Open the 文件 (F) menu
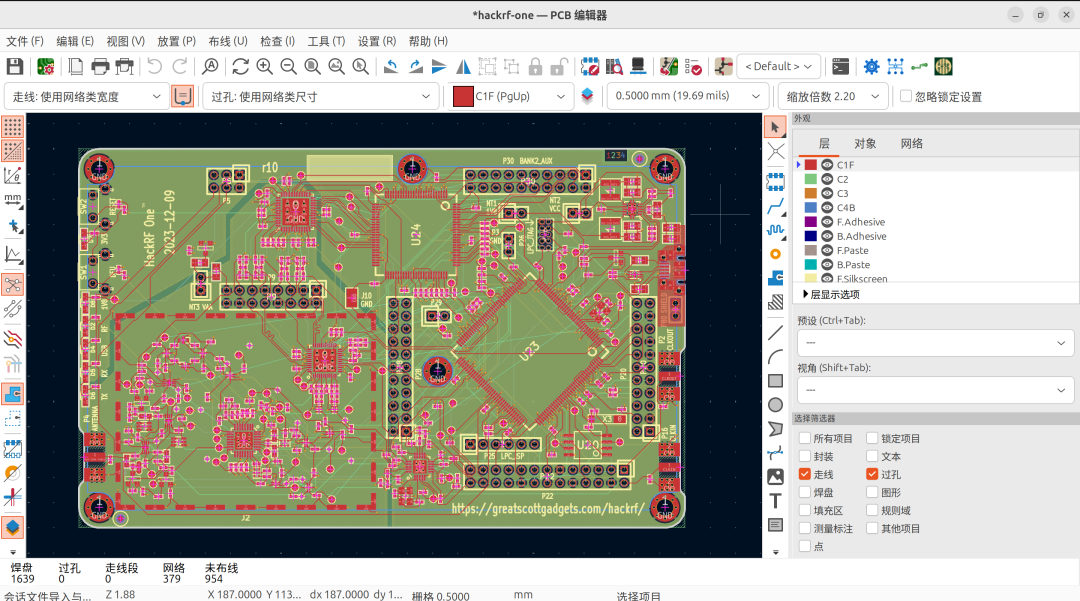Viewport: 1080px width, 601px height. pos(25,41)
